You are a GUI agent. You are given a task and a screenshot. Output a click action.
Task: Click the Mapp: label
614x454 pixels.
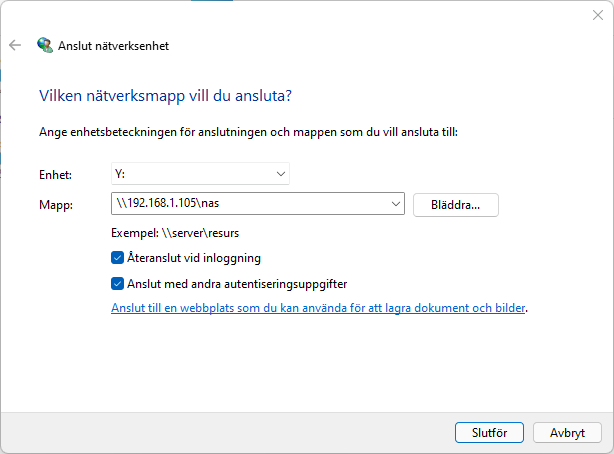pos(55,205)
